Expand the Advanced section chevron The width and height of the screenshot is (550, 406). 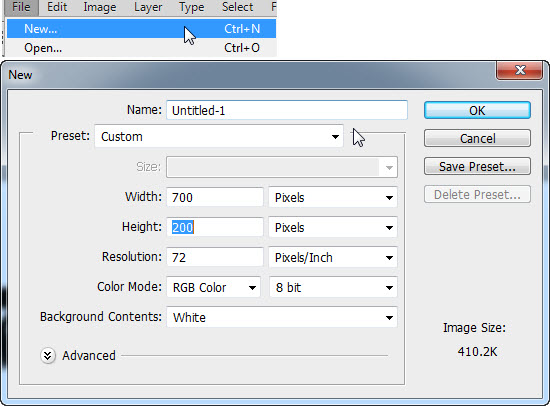[x=48, y=356]
